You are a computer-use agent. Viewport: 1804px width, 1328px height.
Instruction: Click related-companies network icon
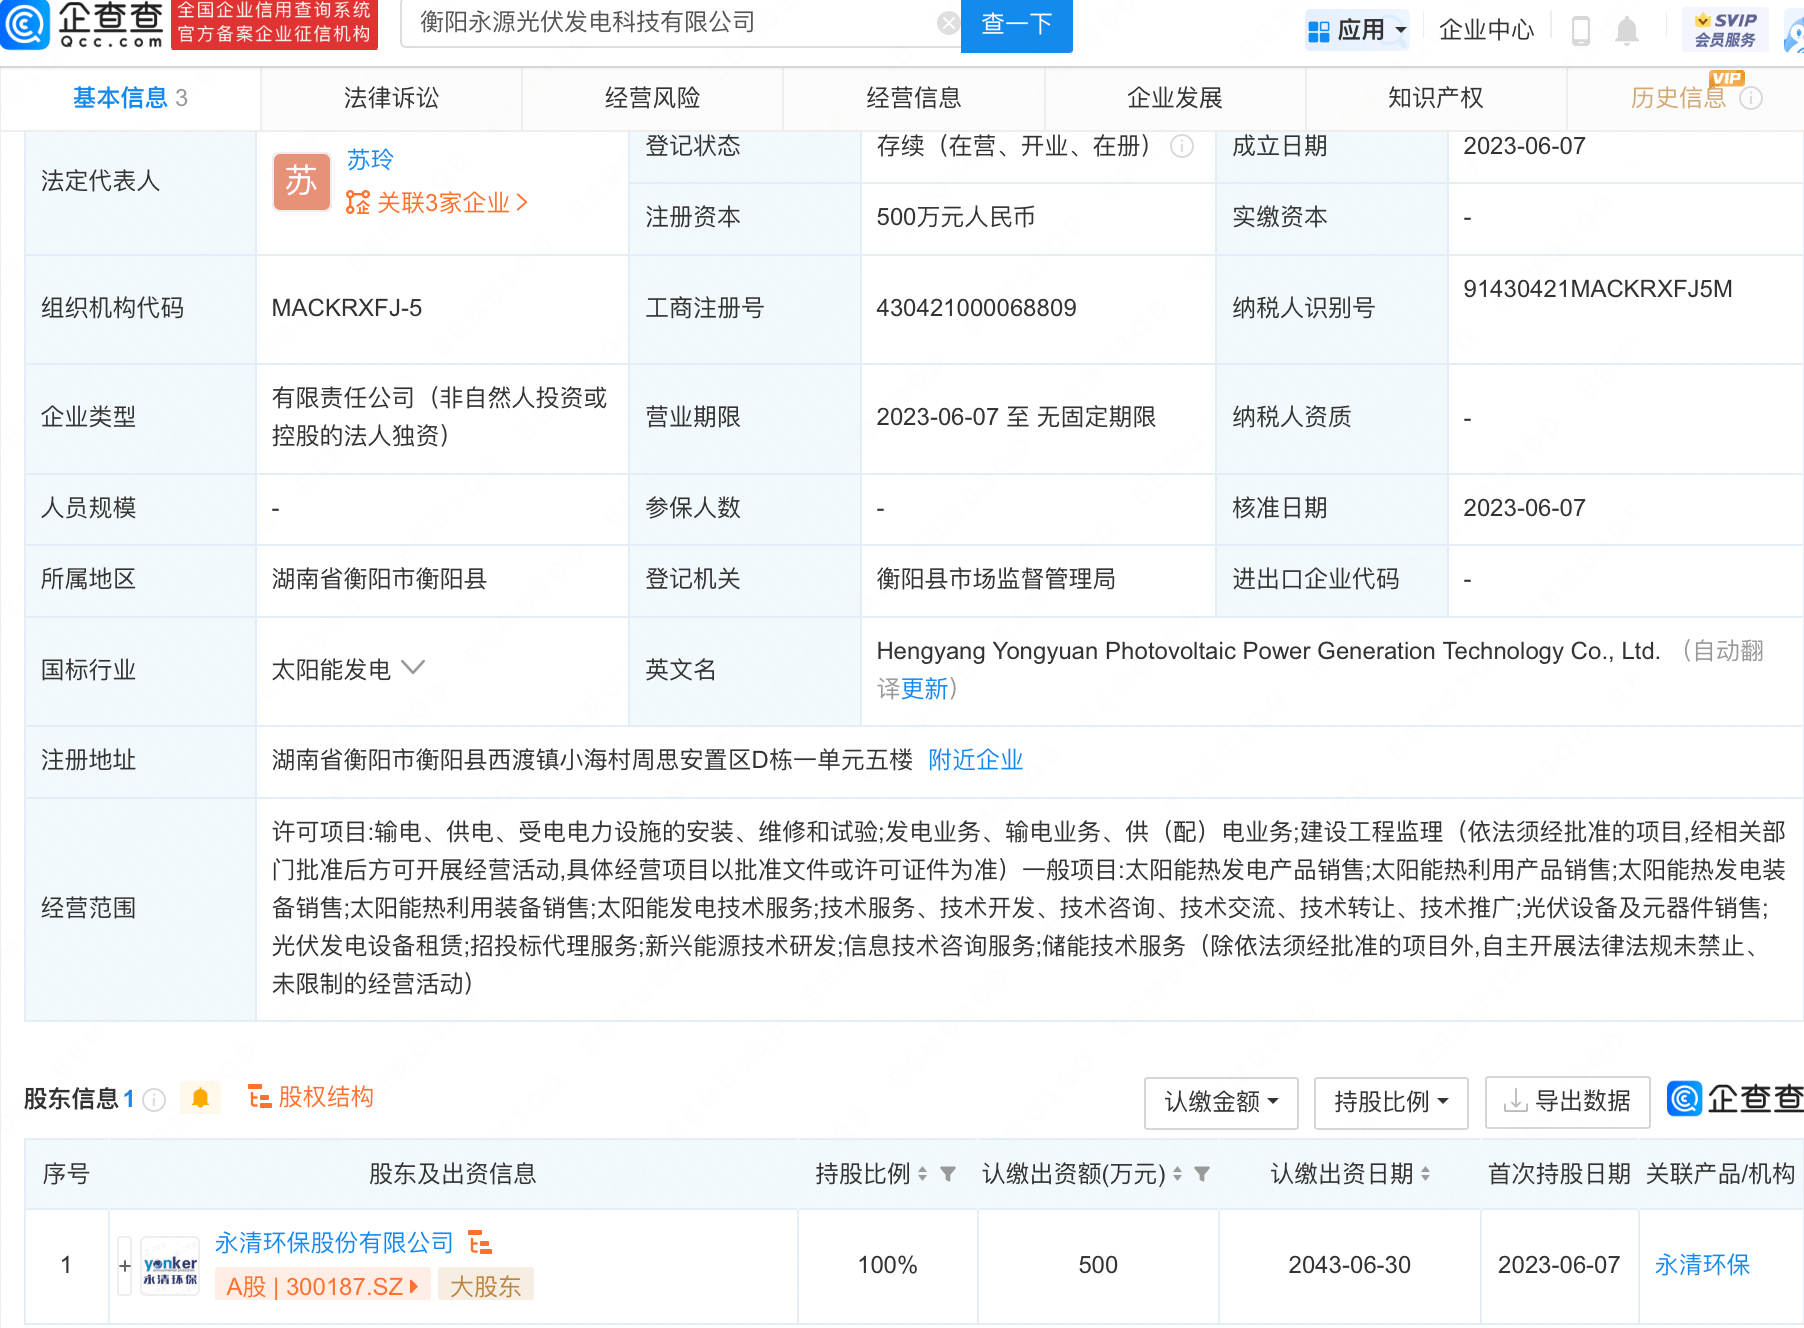pyautogui.click(x=358, y=203)
